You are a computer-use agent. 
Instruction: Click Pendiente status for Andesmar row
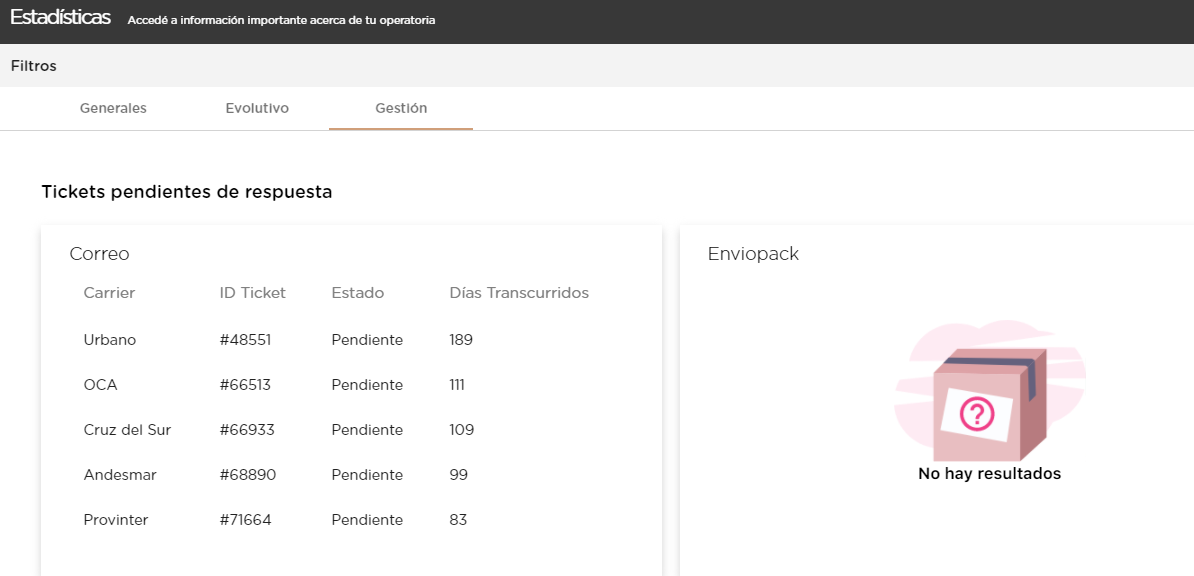point(367,475)
